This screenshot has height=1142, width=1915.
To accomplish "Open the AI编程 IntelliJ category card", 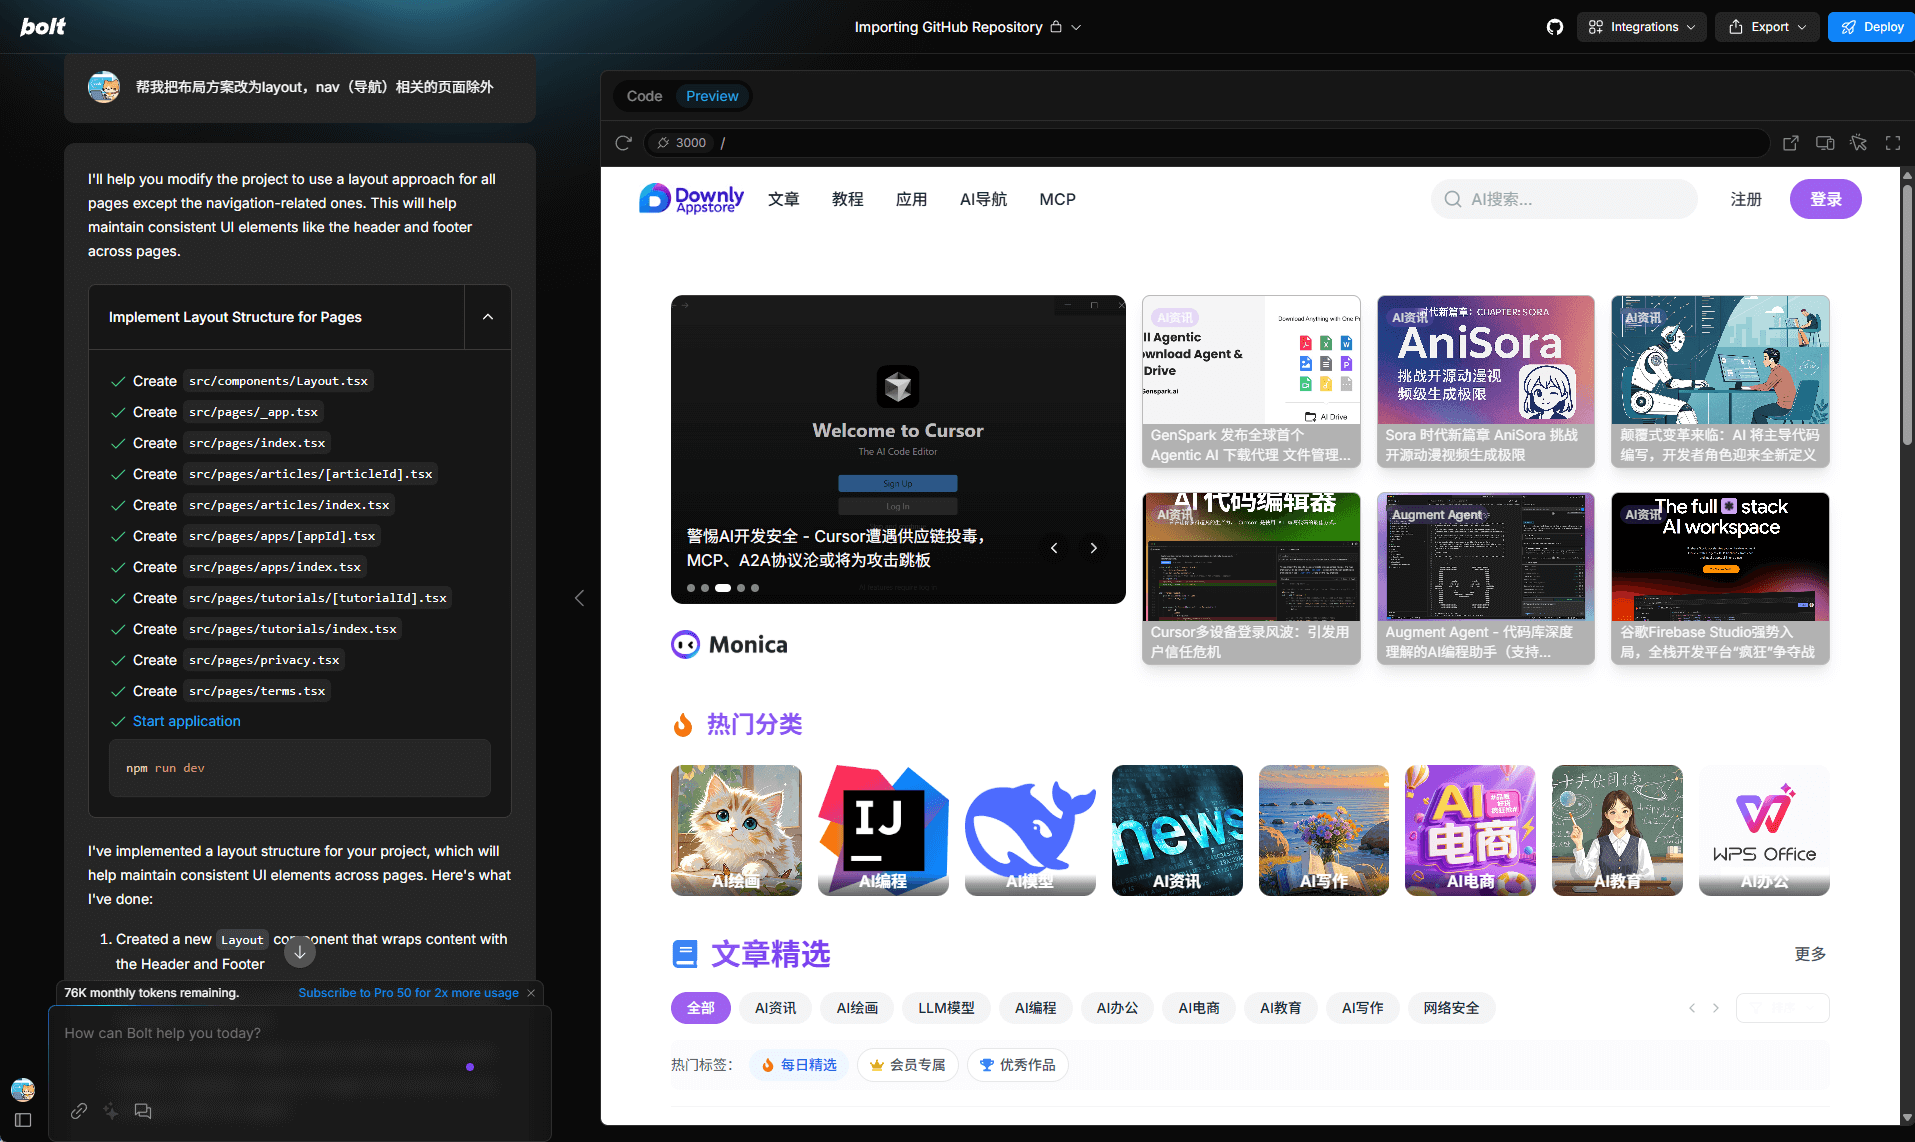I will coord(883,830).
